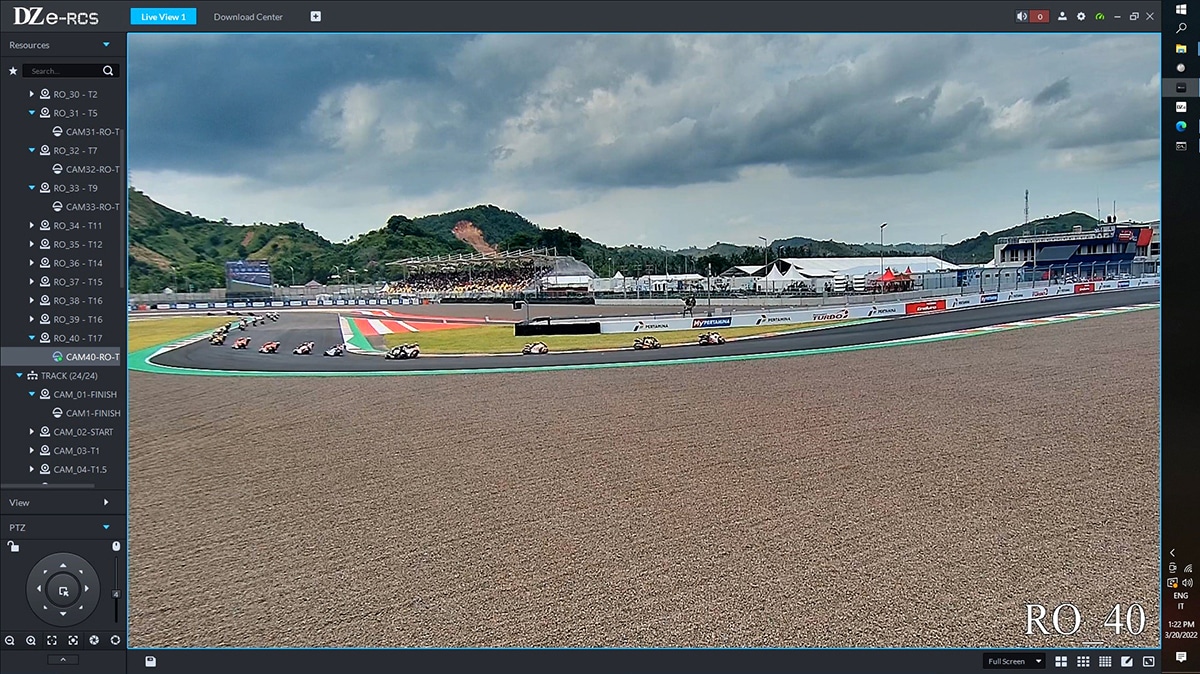Screen dimensions: 1200x674
Task: Click the PTZ zoom in icon
Action: (30, 640)
